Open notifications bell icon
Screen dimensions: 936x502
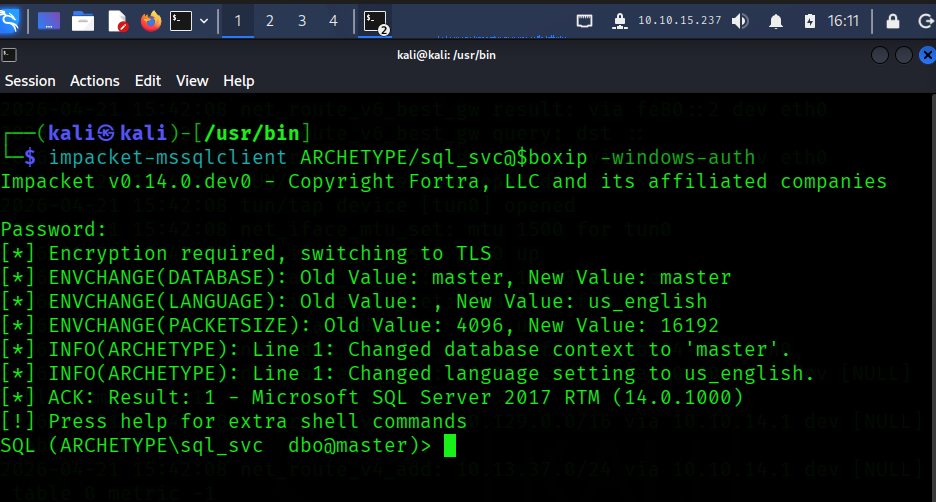[x=775, y=21]
